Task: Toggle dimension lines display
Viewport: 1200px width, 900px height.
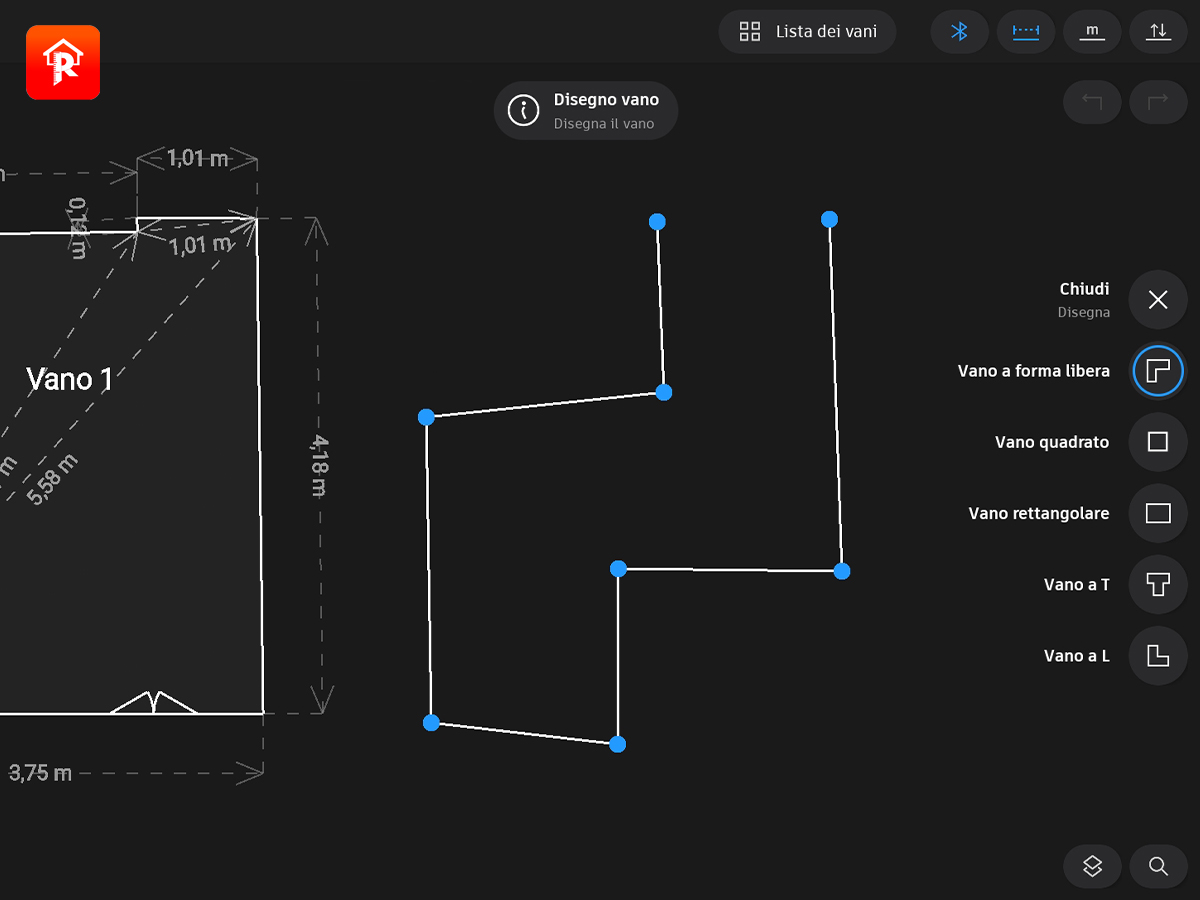Action: [1026, 31]
